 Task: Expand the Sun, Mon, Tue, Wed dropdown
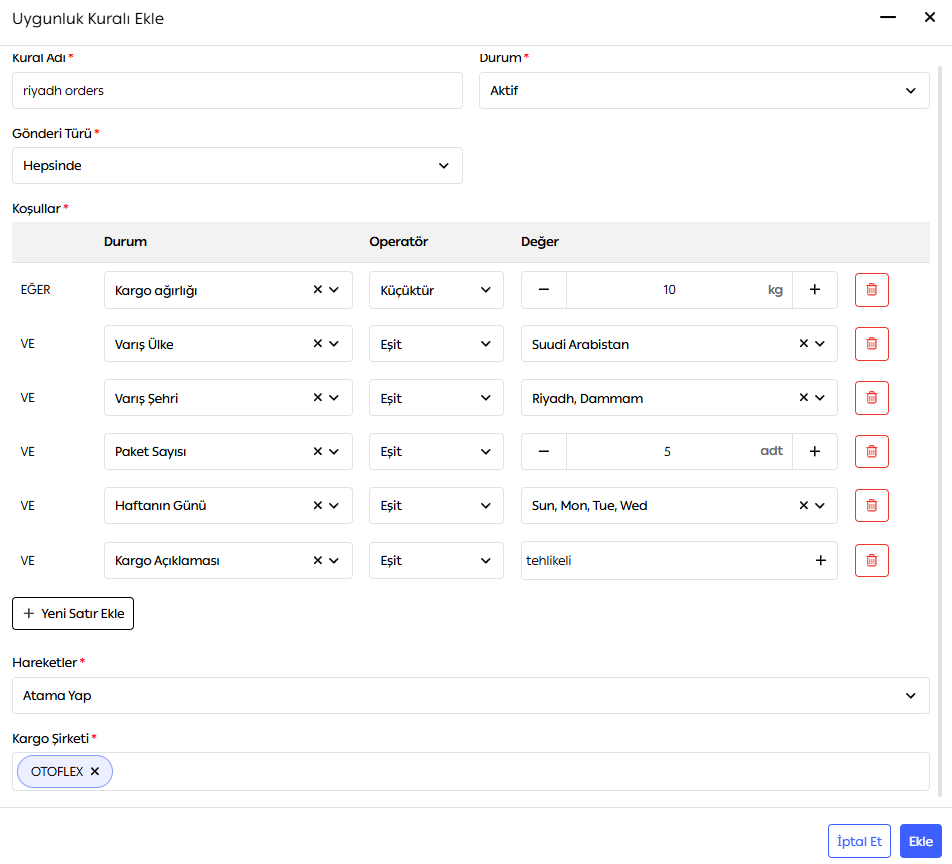(x=820, y=505)
